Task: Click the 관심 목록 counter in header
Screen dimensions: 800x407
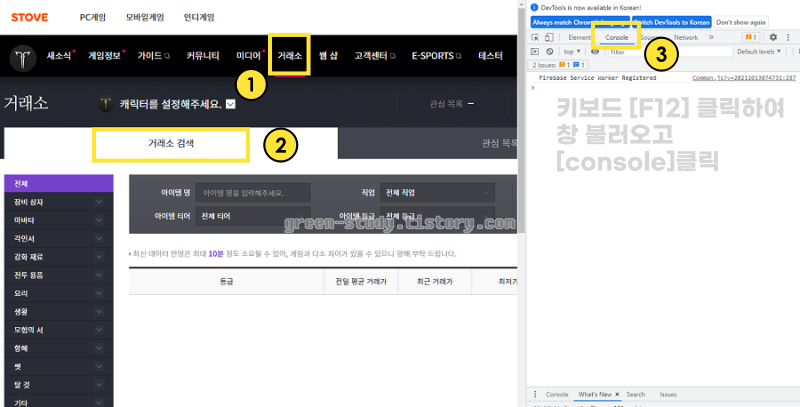Action: click(x=452, y=104)
